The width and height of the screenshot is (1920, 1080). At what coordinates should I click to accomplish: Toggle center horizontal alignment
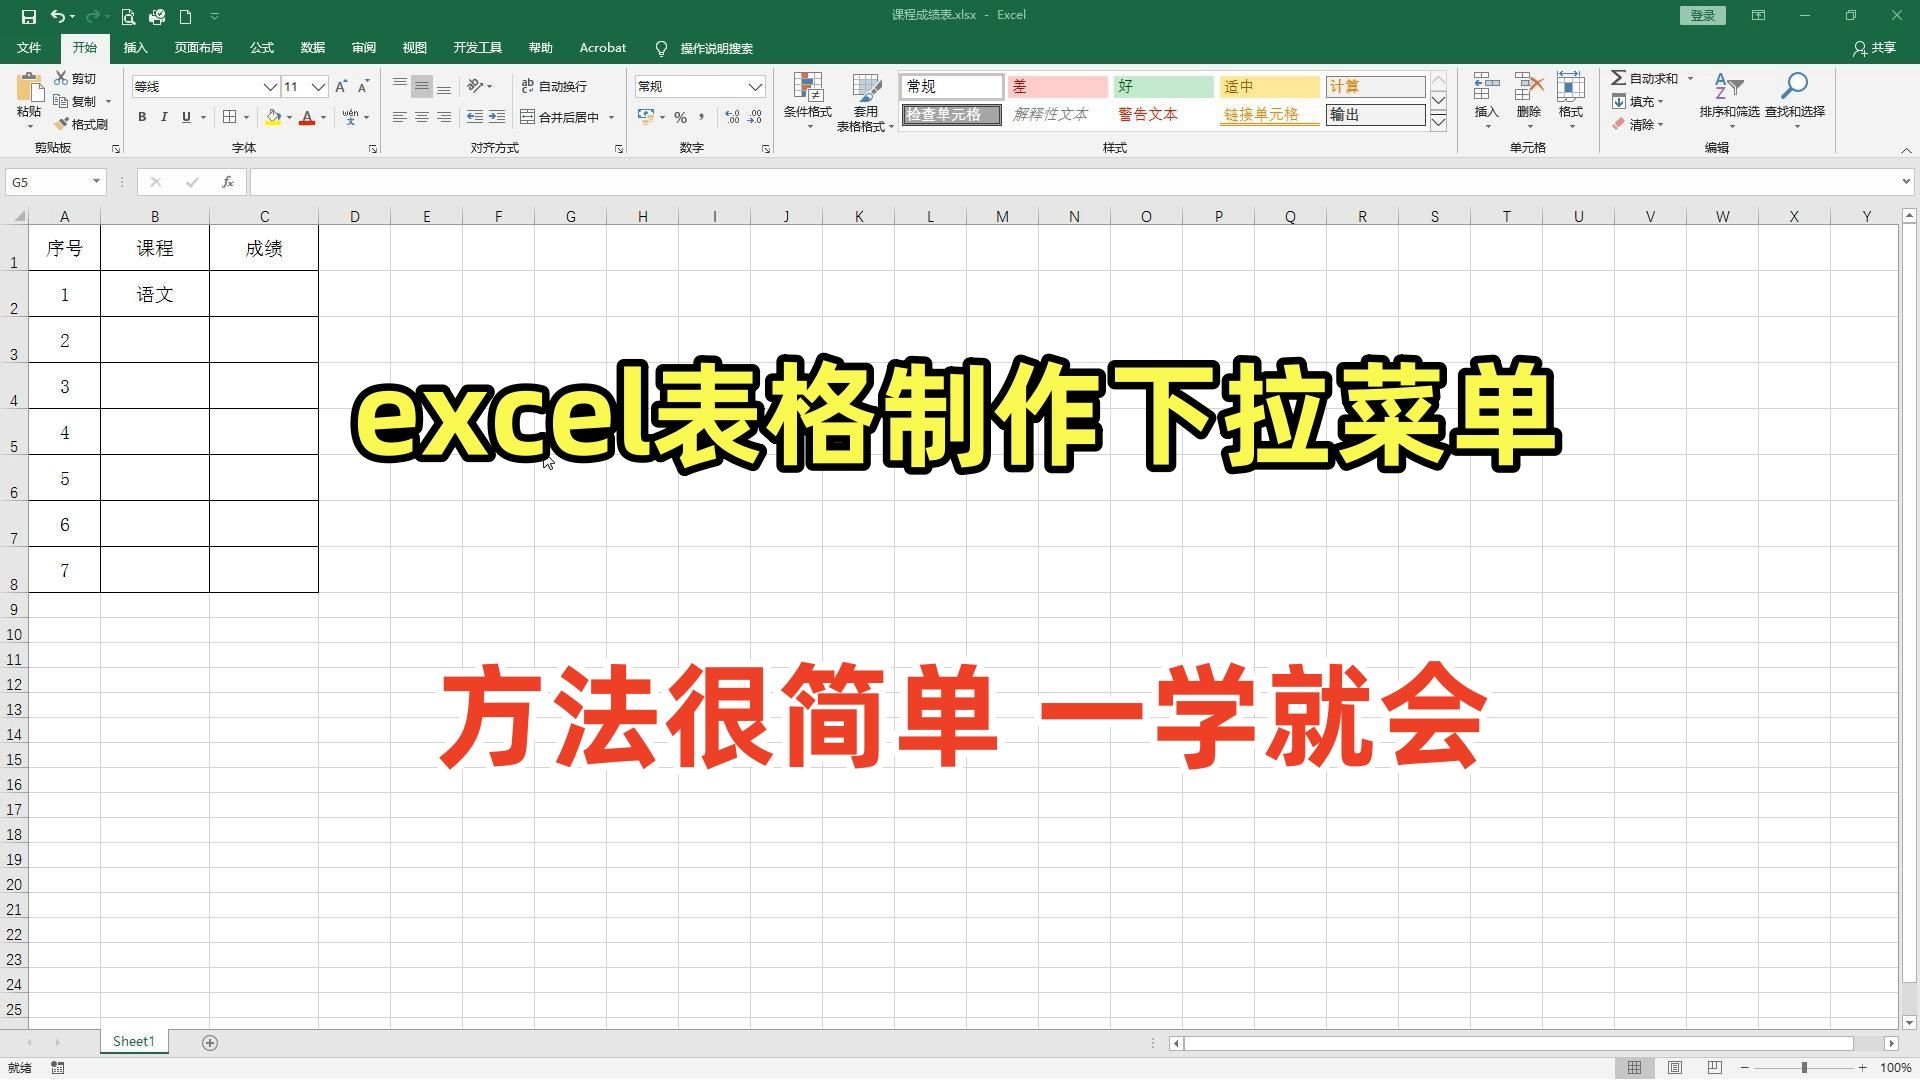(x=422, y=117)
